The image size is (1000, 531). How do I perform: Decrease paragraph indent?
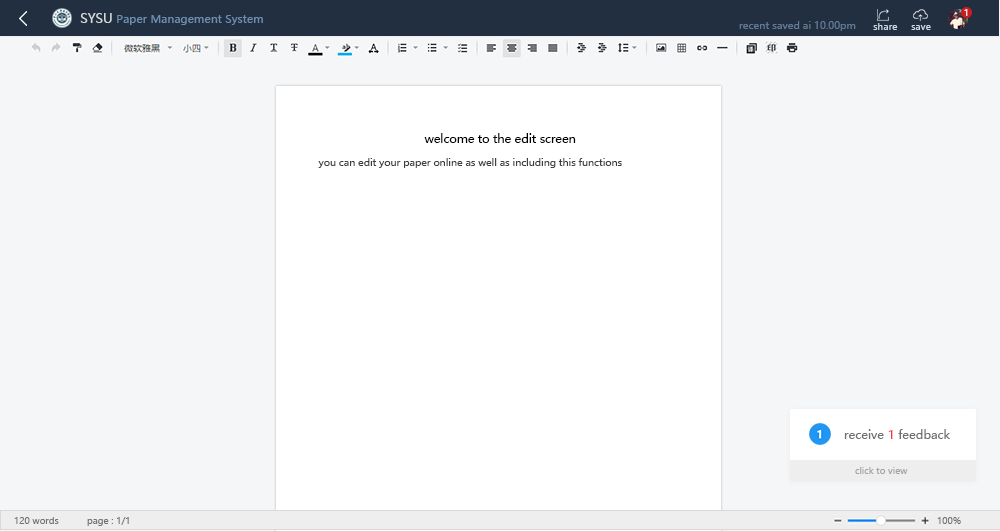point(581,48)
